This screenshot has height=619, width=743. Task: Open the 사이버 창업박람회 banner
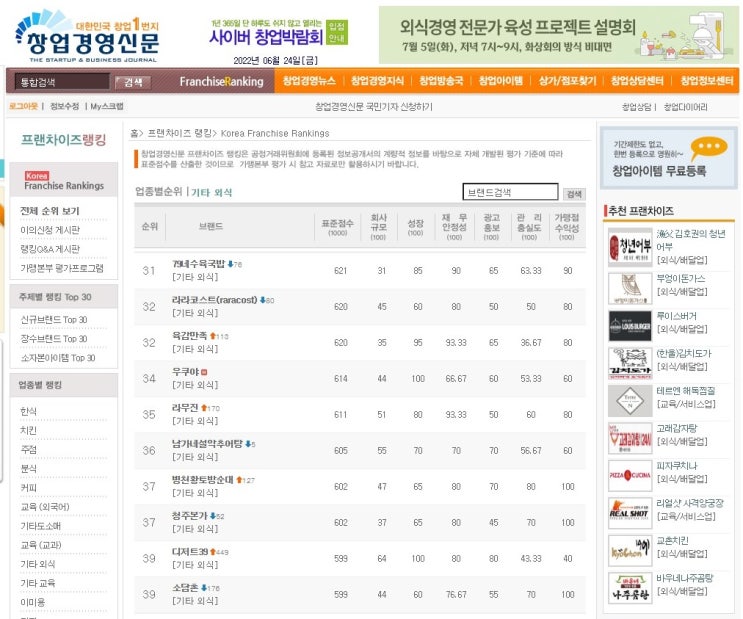click(x=279, y=33)
